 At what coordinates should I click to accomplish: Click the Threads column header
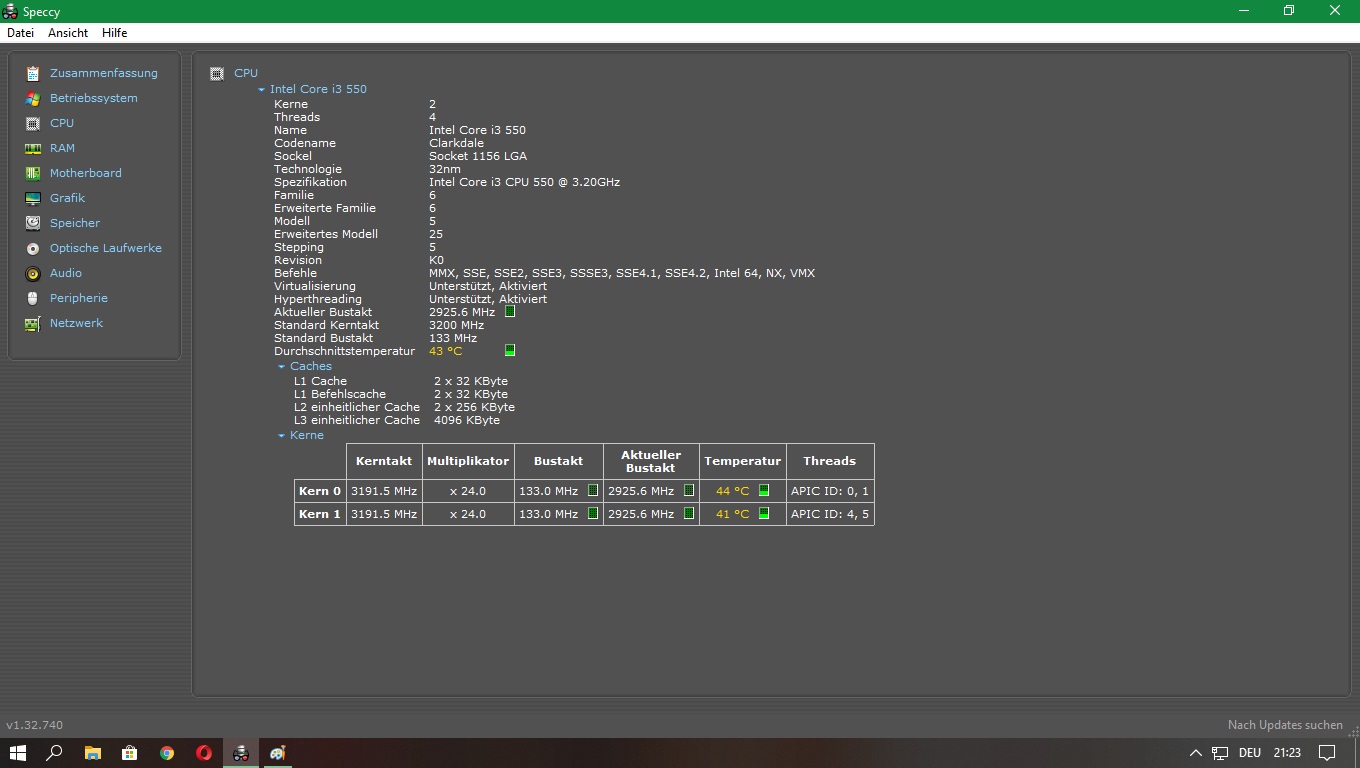point(830,461)
